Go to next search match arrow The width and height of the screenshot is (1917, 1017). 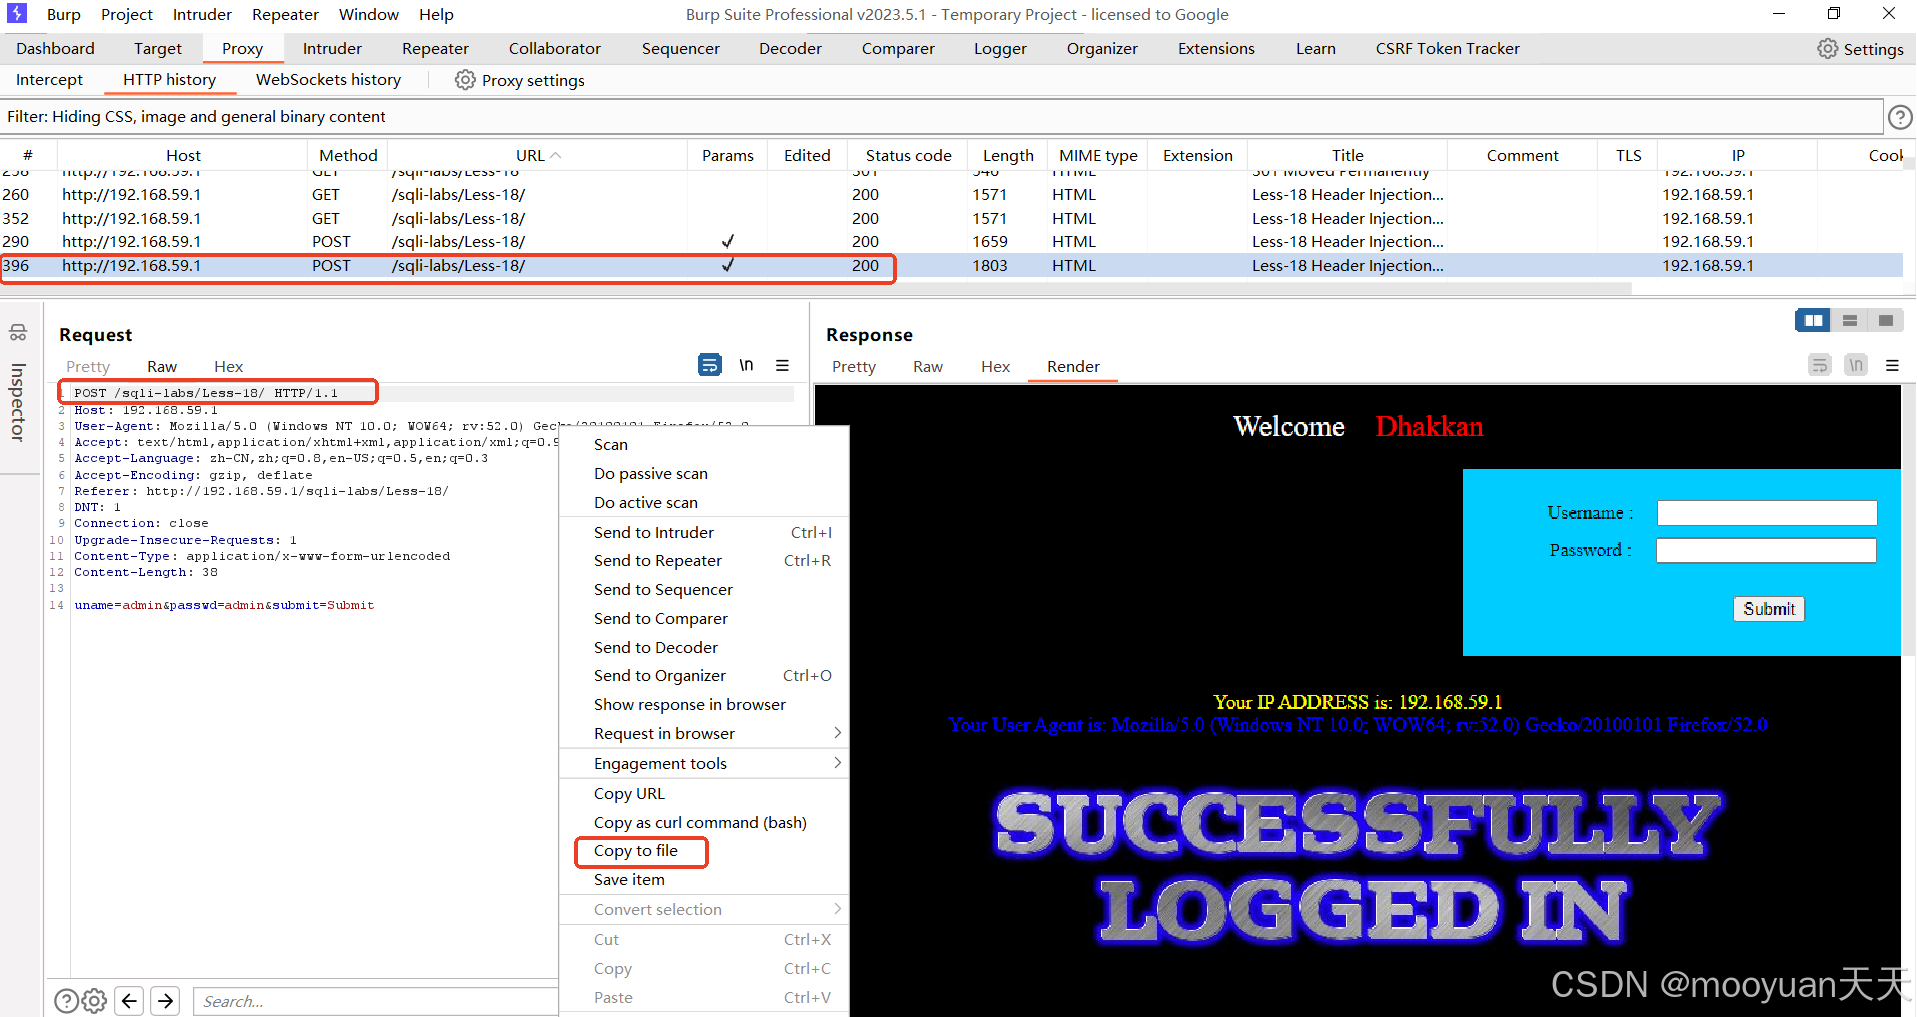coord(166,1000)
